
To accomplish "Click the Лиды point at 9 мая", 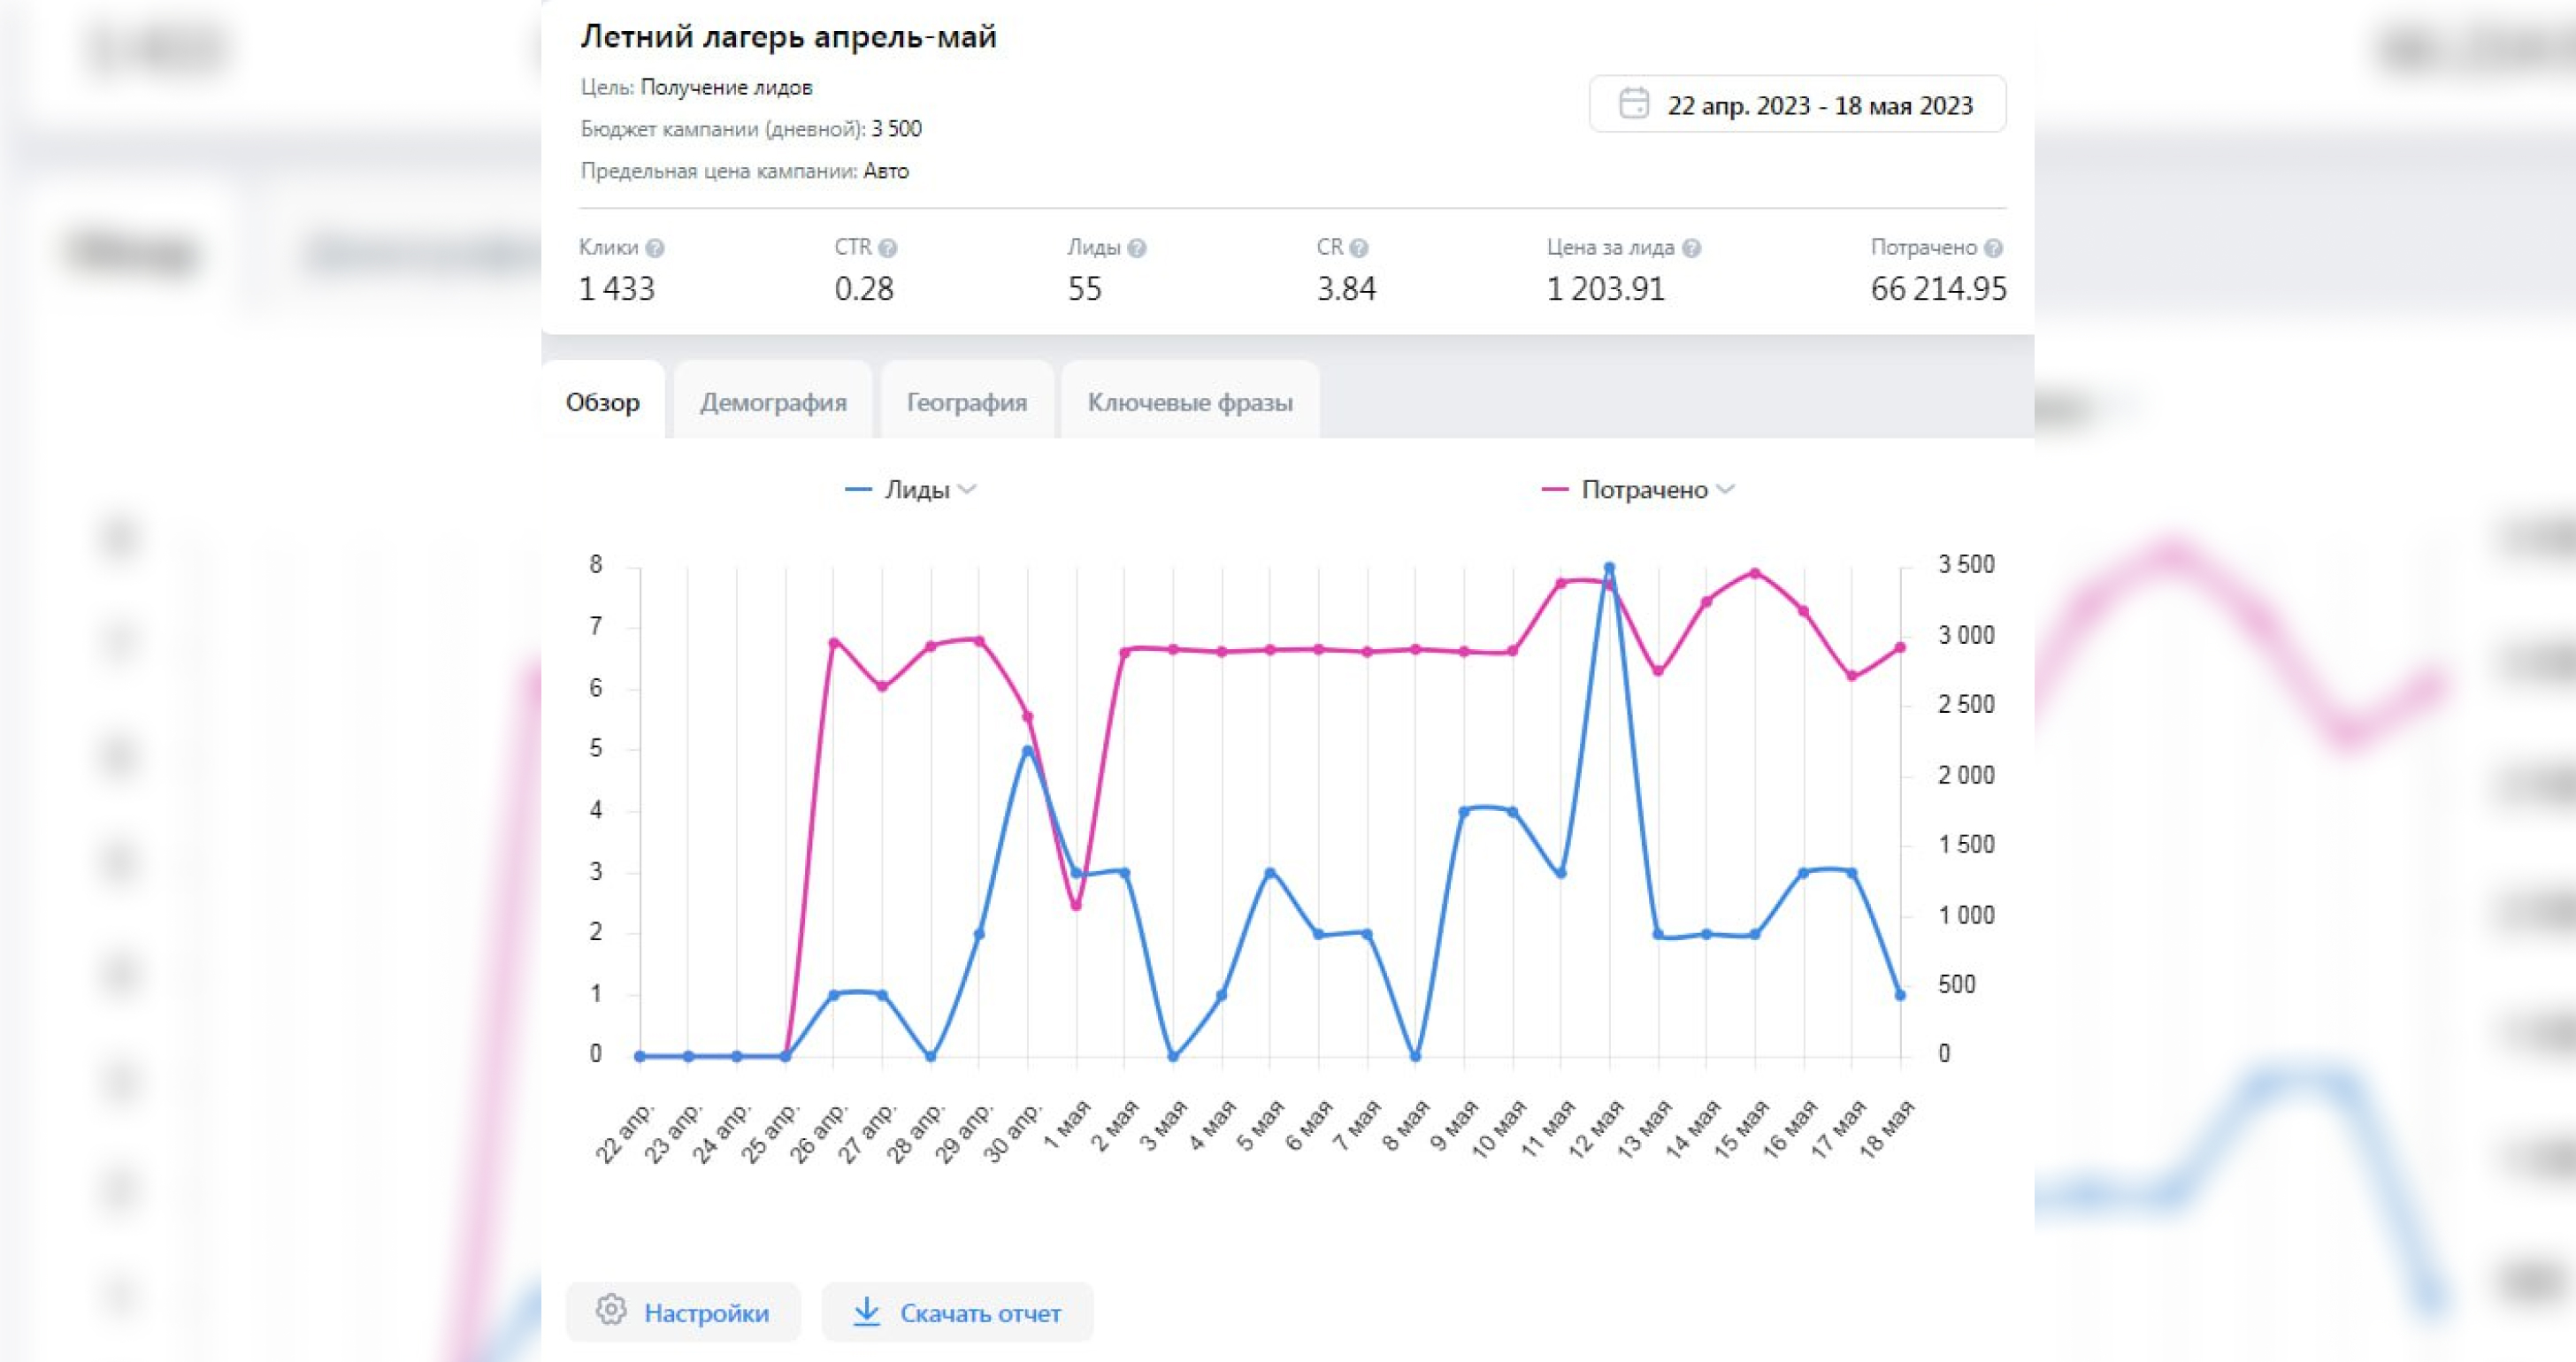I will coord(1464,812).
